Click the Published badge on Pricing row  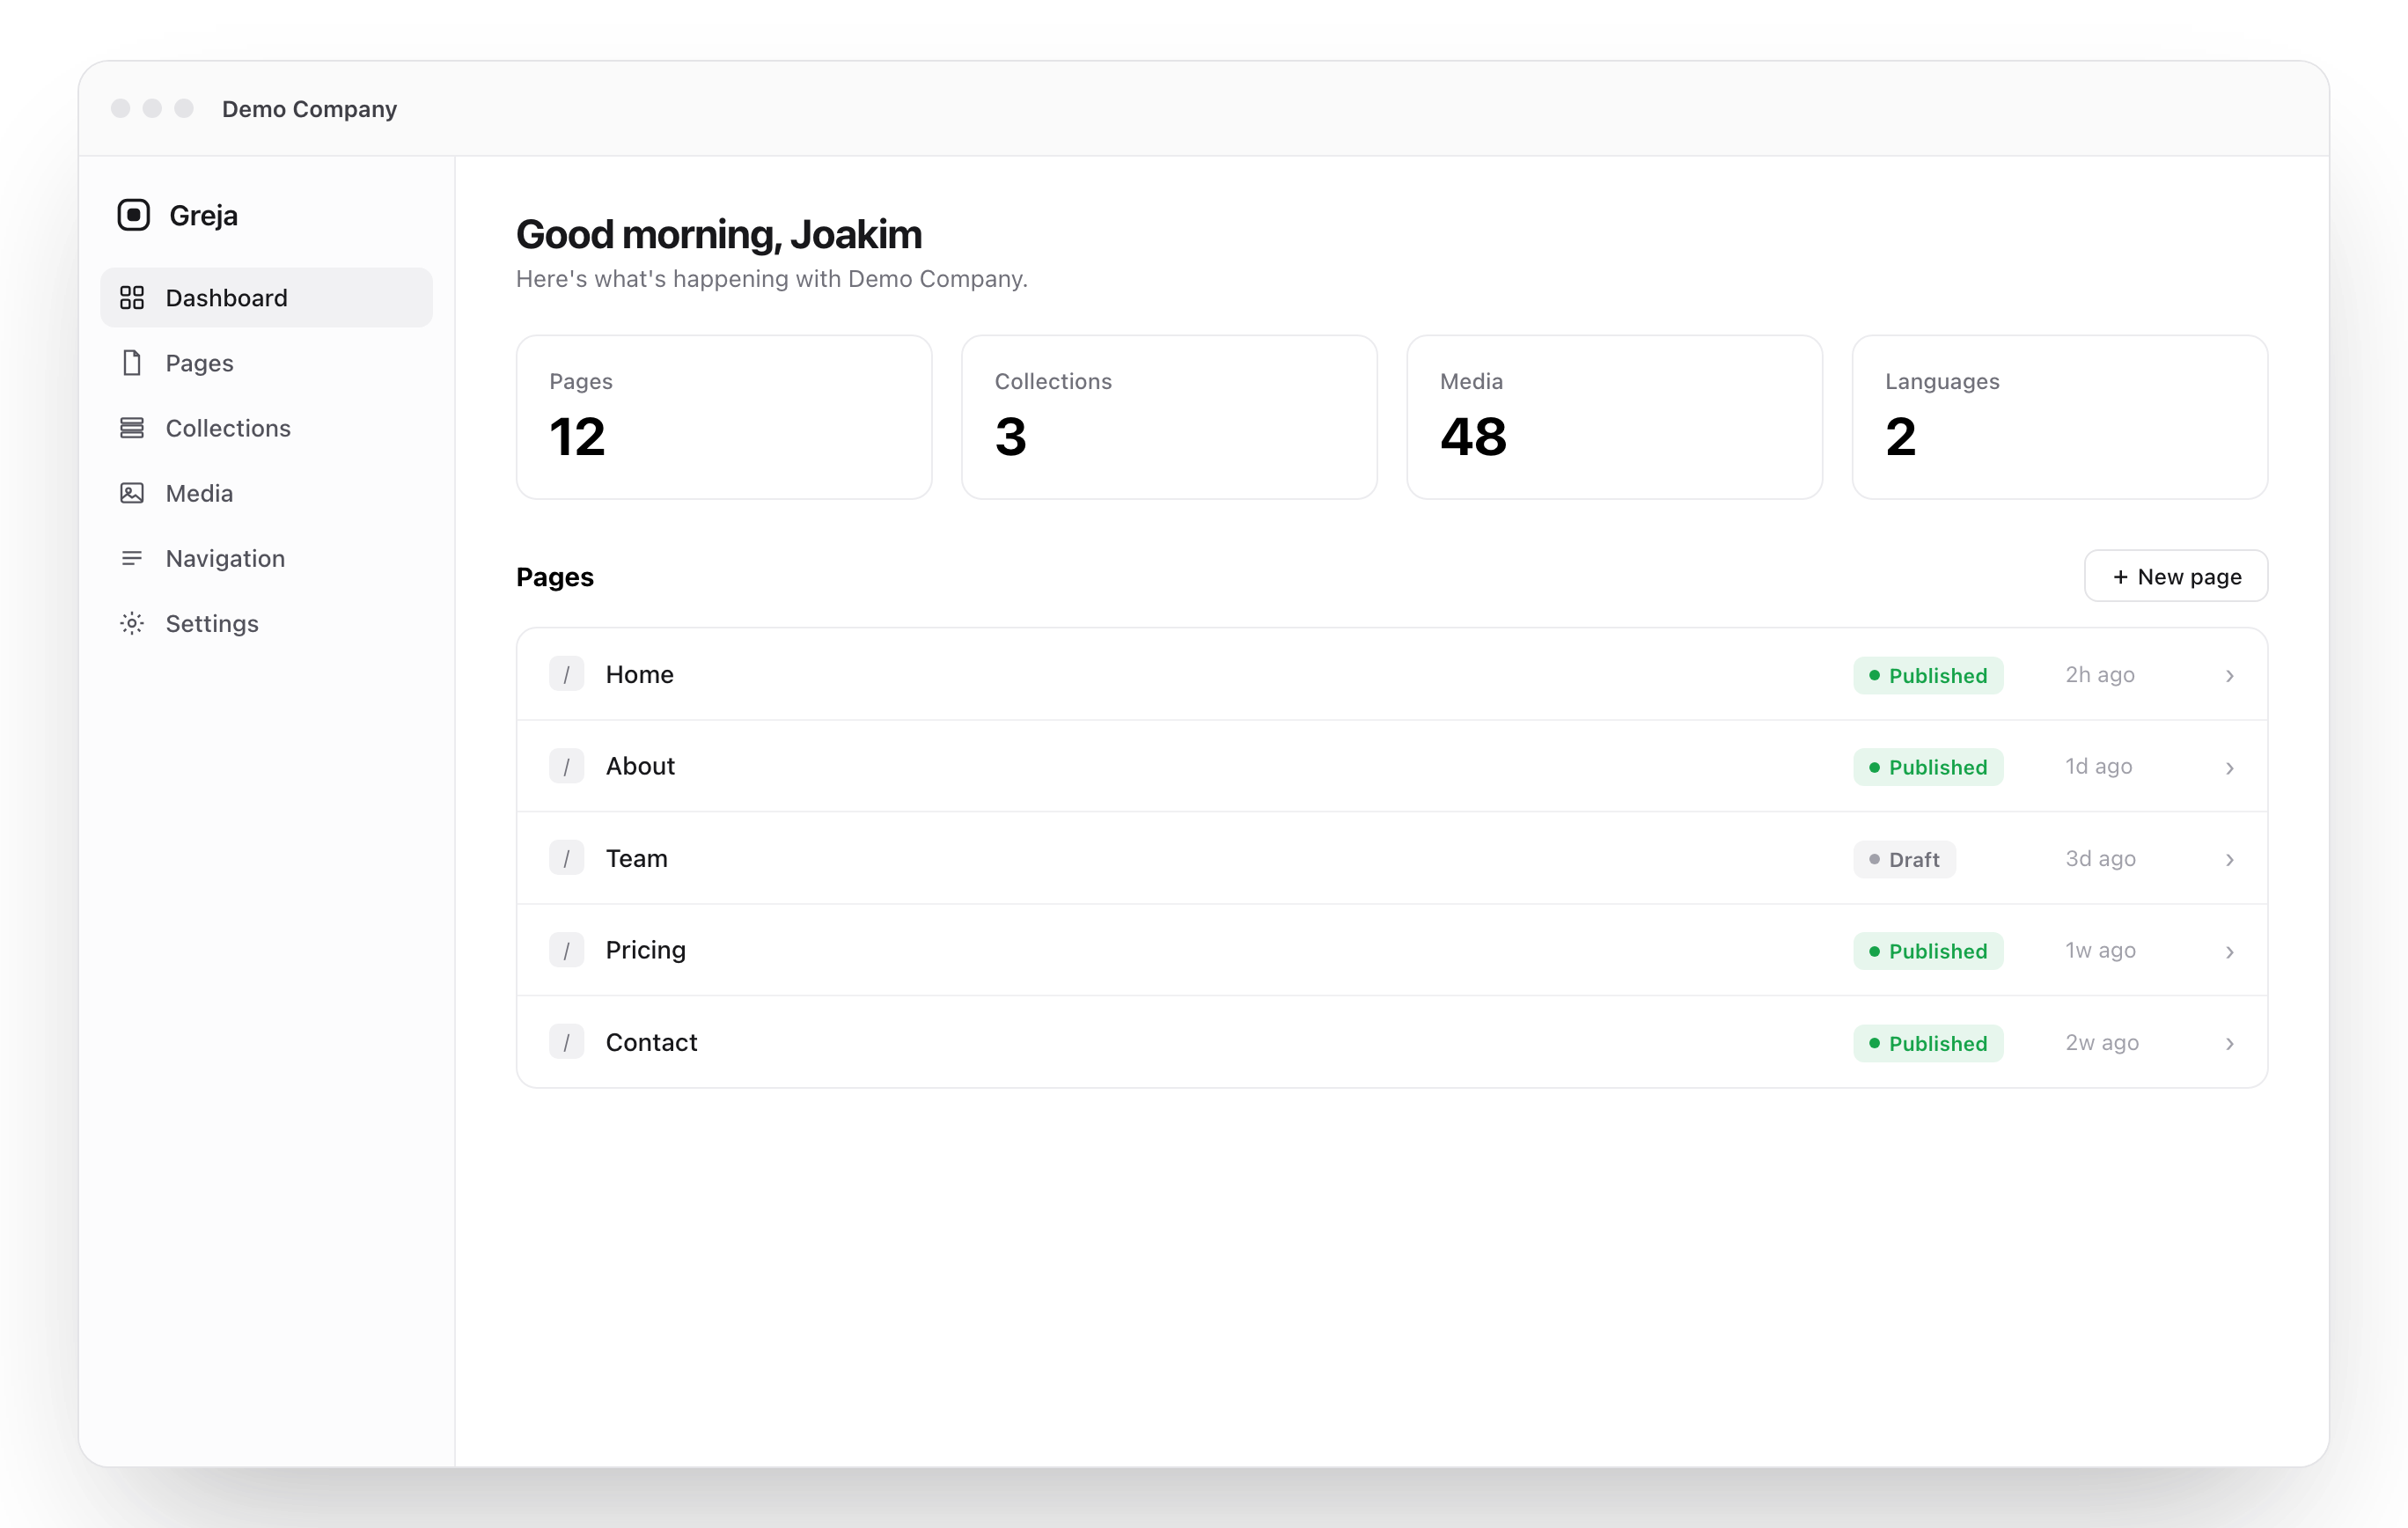pyautogui.click(x=1928, y=951)
